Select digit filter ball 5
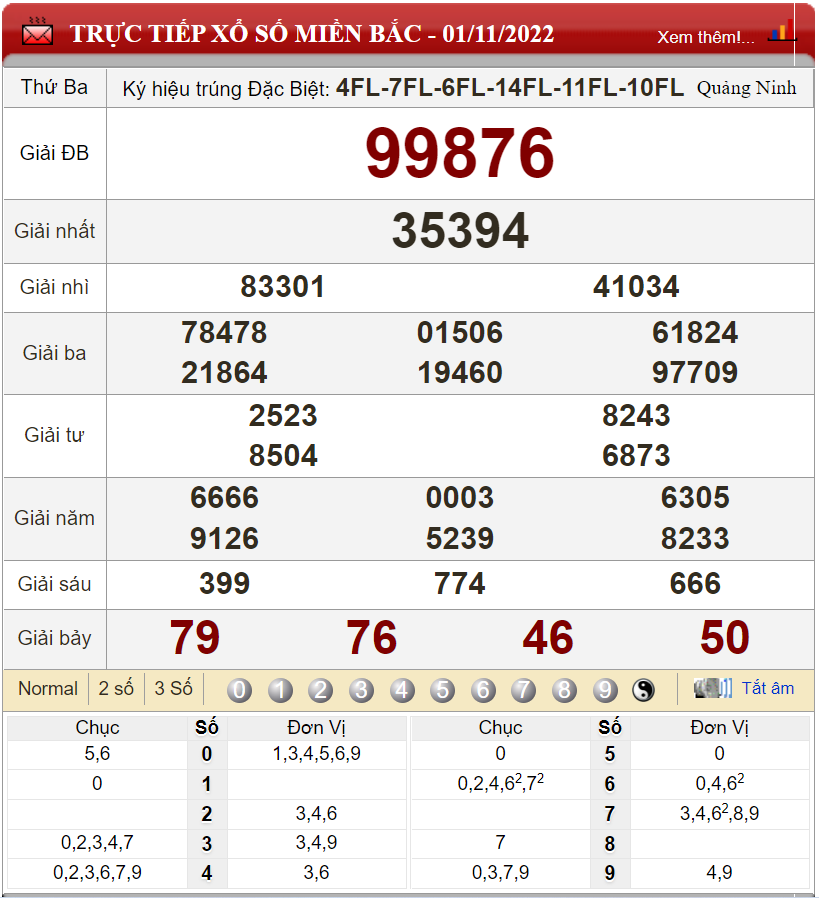 tap(443, 690)
